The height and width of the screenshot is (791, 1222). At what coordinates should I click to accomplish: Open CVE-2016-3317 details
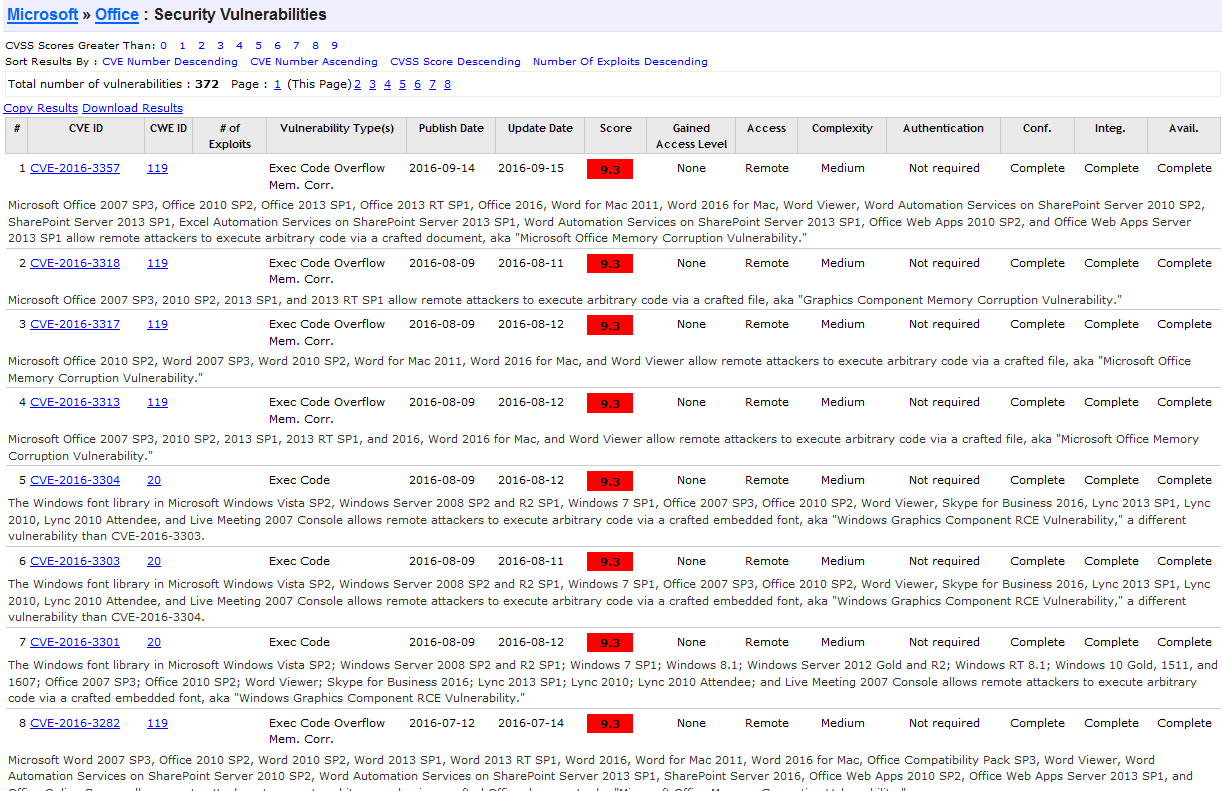(x=75, y=325)
